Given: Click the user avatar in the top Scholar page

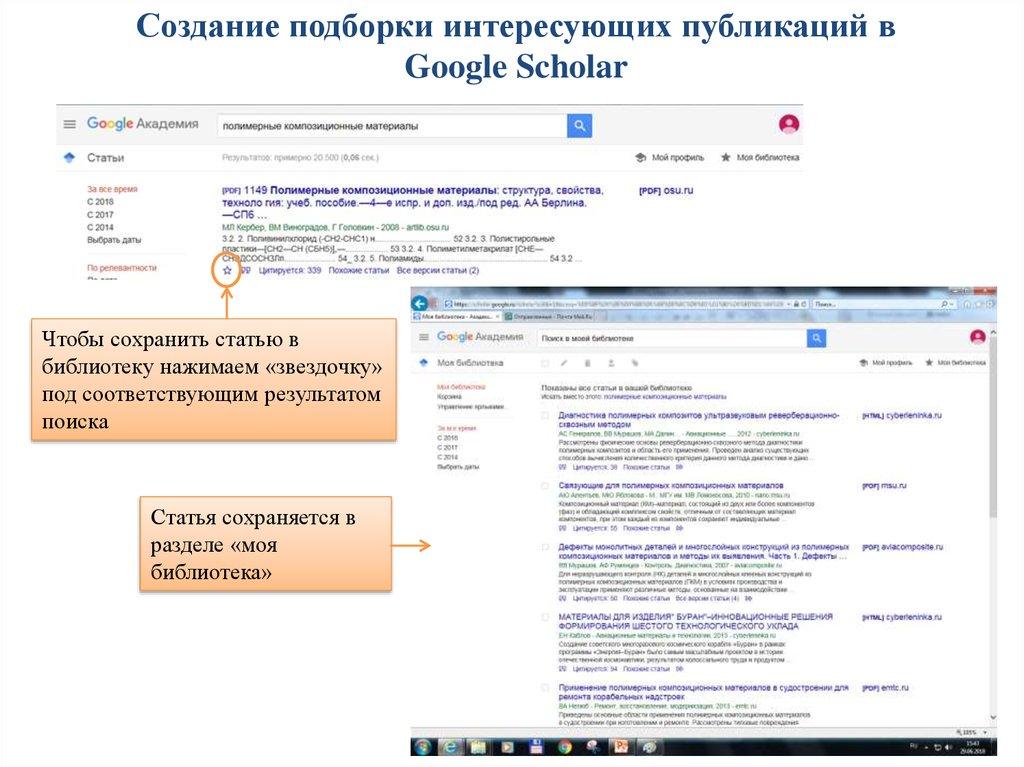Looking at the screenshot, I should [x=789, y=124].
